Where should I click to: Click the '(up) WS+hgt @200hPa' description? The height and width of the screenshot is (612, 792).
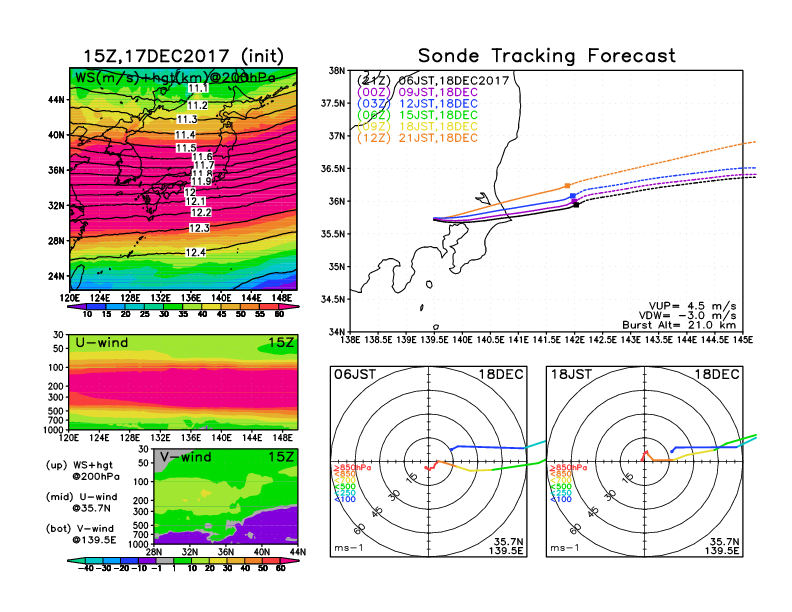(82, 471)
